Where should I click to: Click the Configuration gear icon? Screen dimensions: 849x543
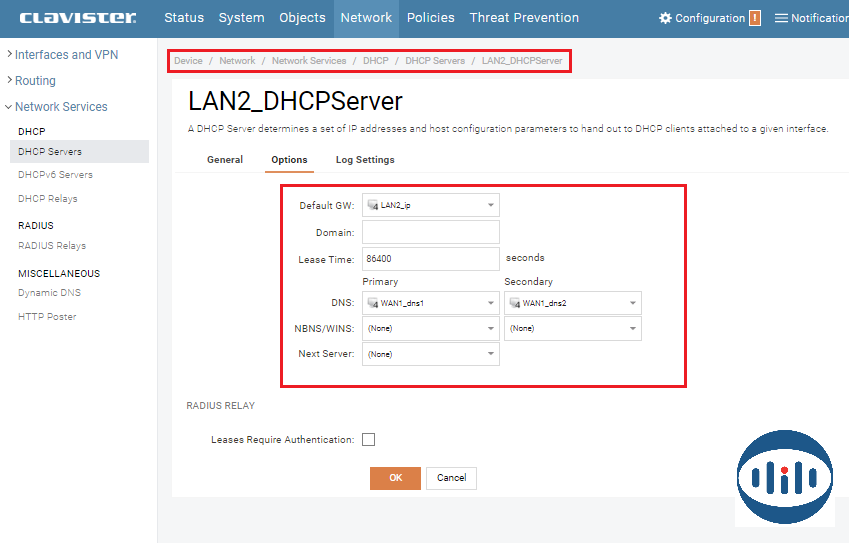(x=665, y=18)
